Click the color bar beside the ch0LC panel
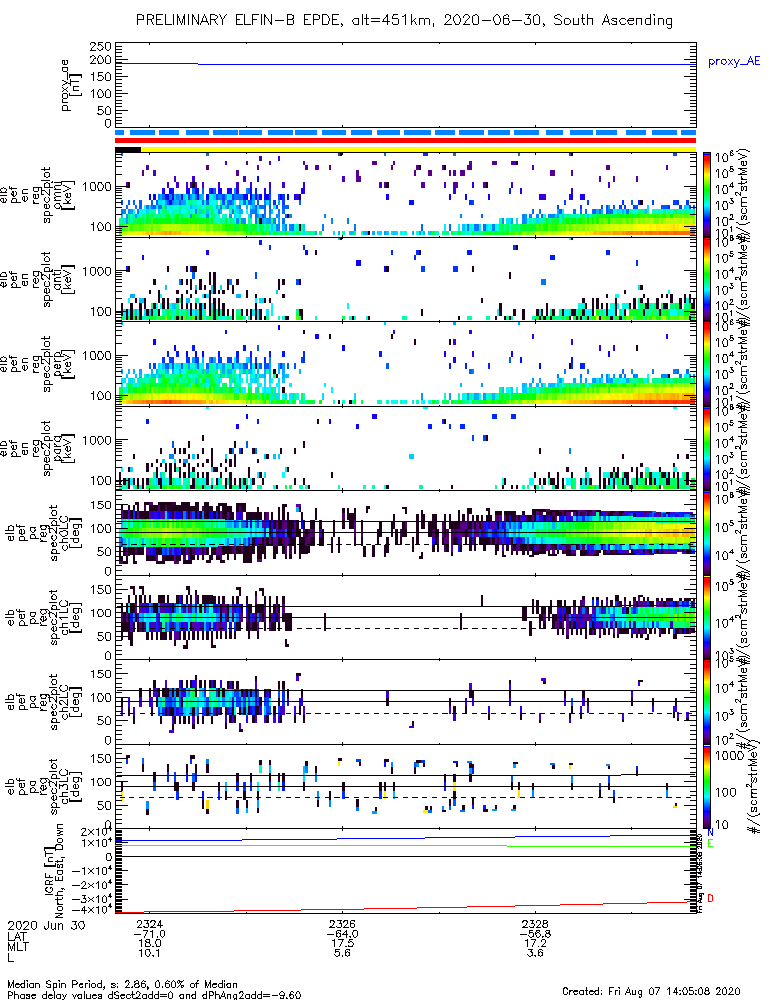This screenshot has height=1000, width=775. (706, 533)
